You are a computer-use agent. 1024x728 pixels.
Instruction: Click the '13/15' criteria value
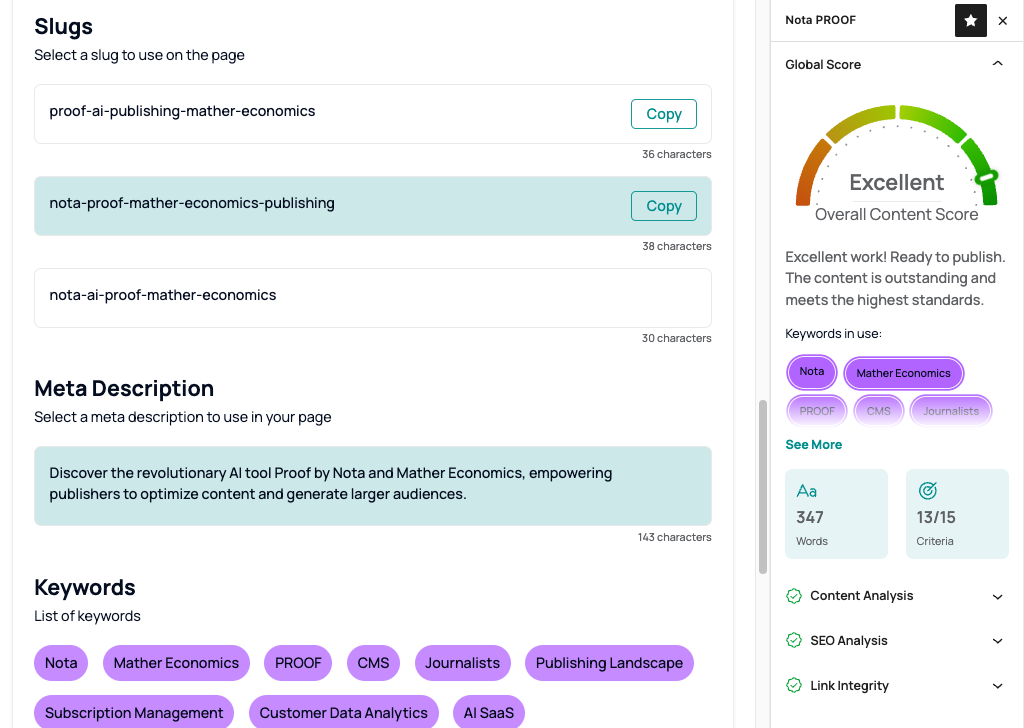[936, 518]
